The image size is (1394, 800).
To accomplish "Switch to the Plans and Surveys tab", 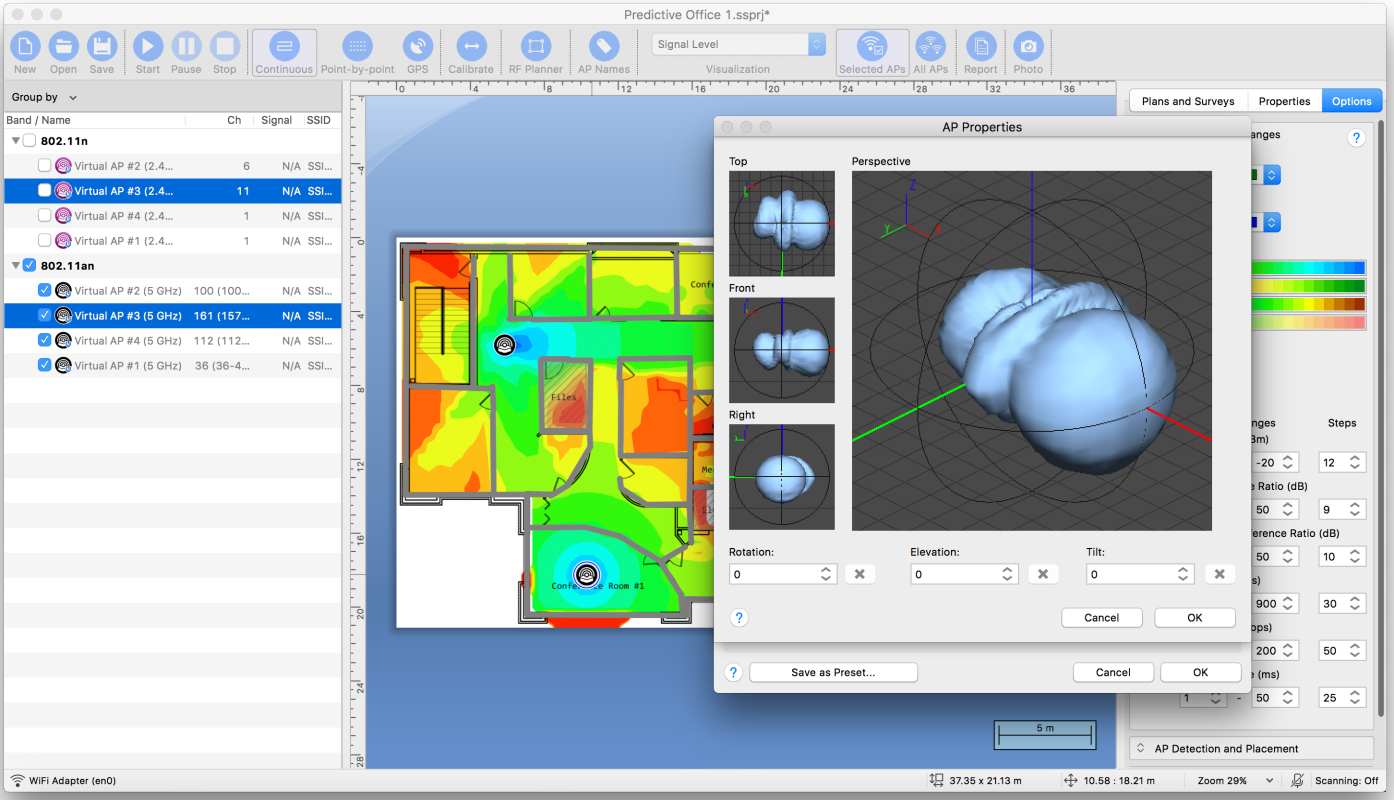I will pos(1187,100).
